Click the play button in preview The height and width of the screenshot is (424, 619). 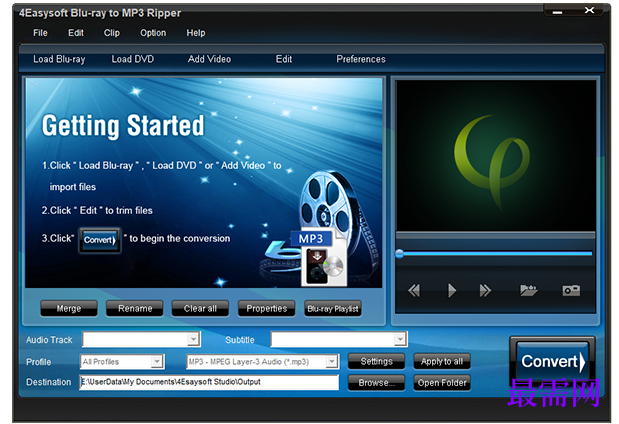452,291
